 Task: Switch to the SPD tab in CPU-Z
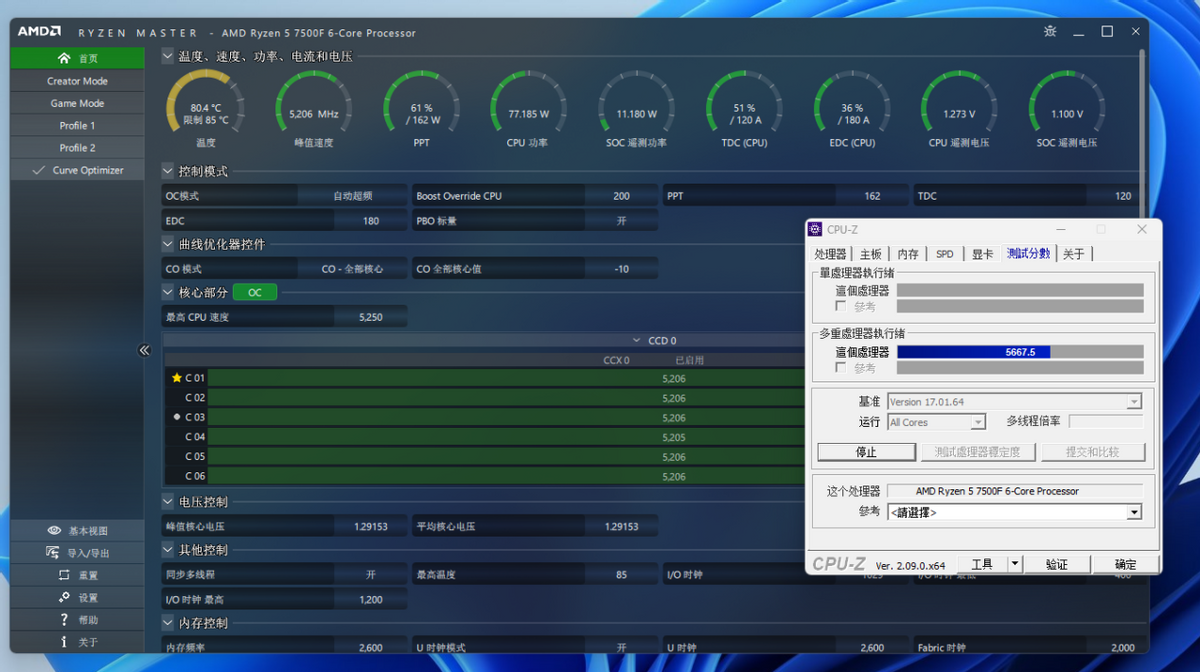tap(945, 254)
